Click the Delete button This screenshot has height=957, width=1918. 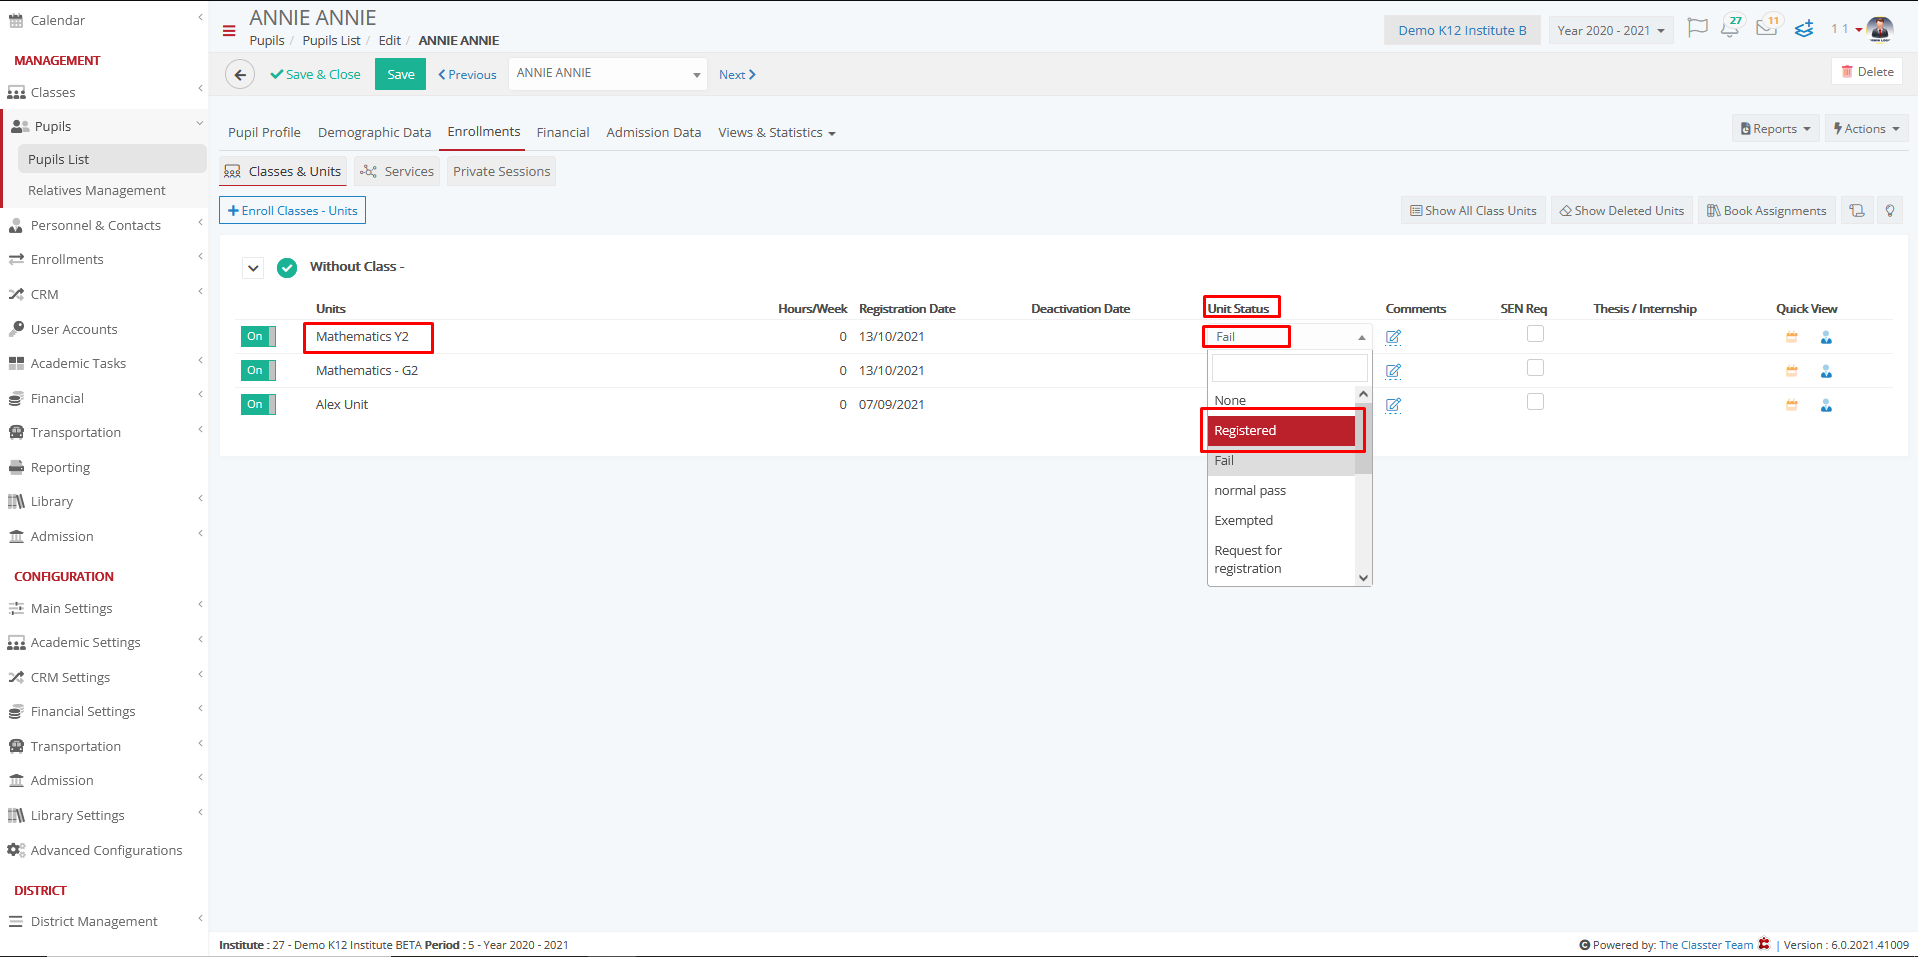pos(1867,72)
